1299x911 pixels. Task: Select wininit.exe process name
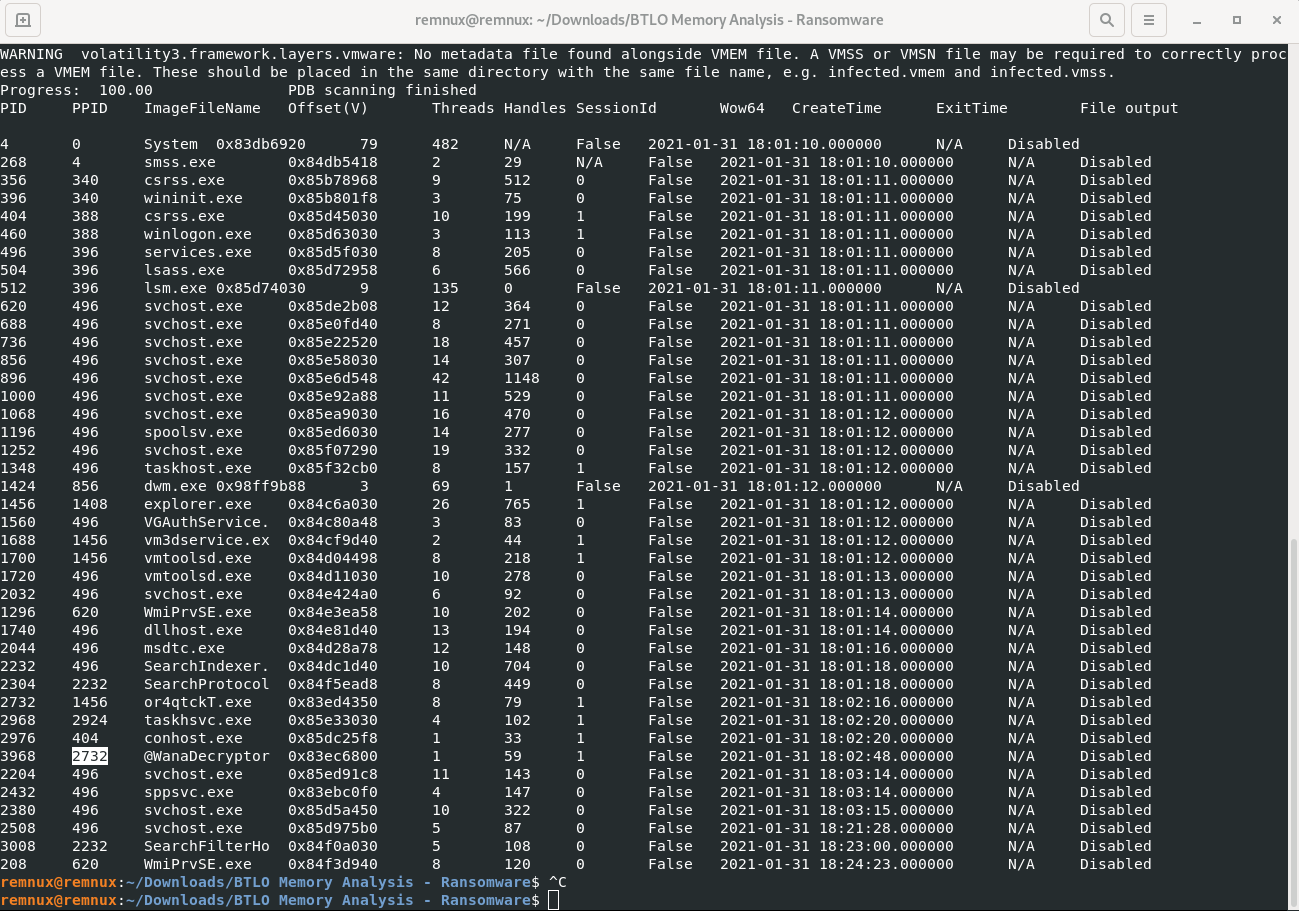click(x=193, y=198)
